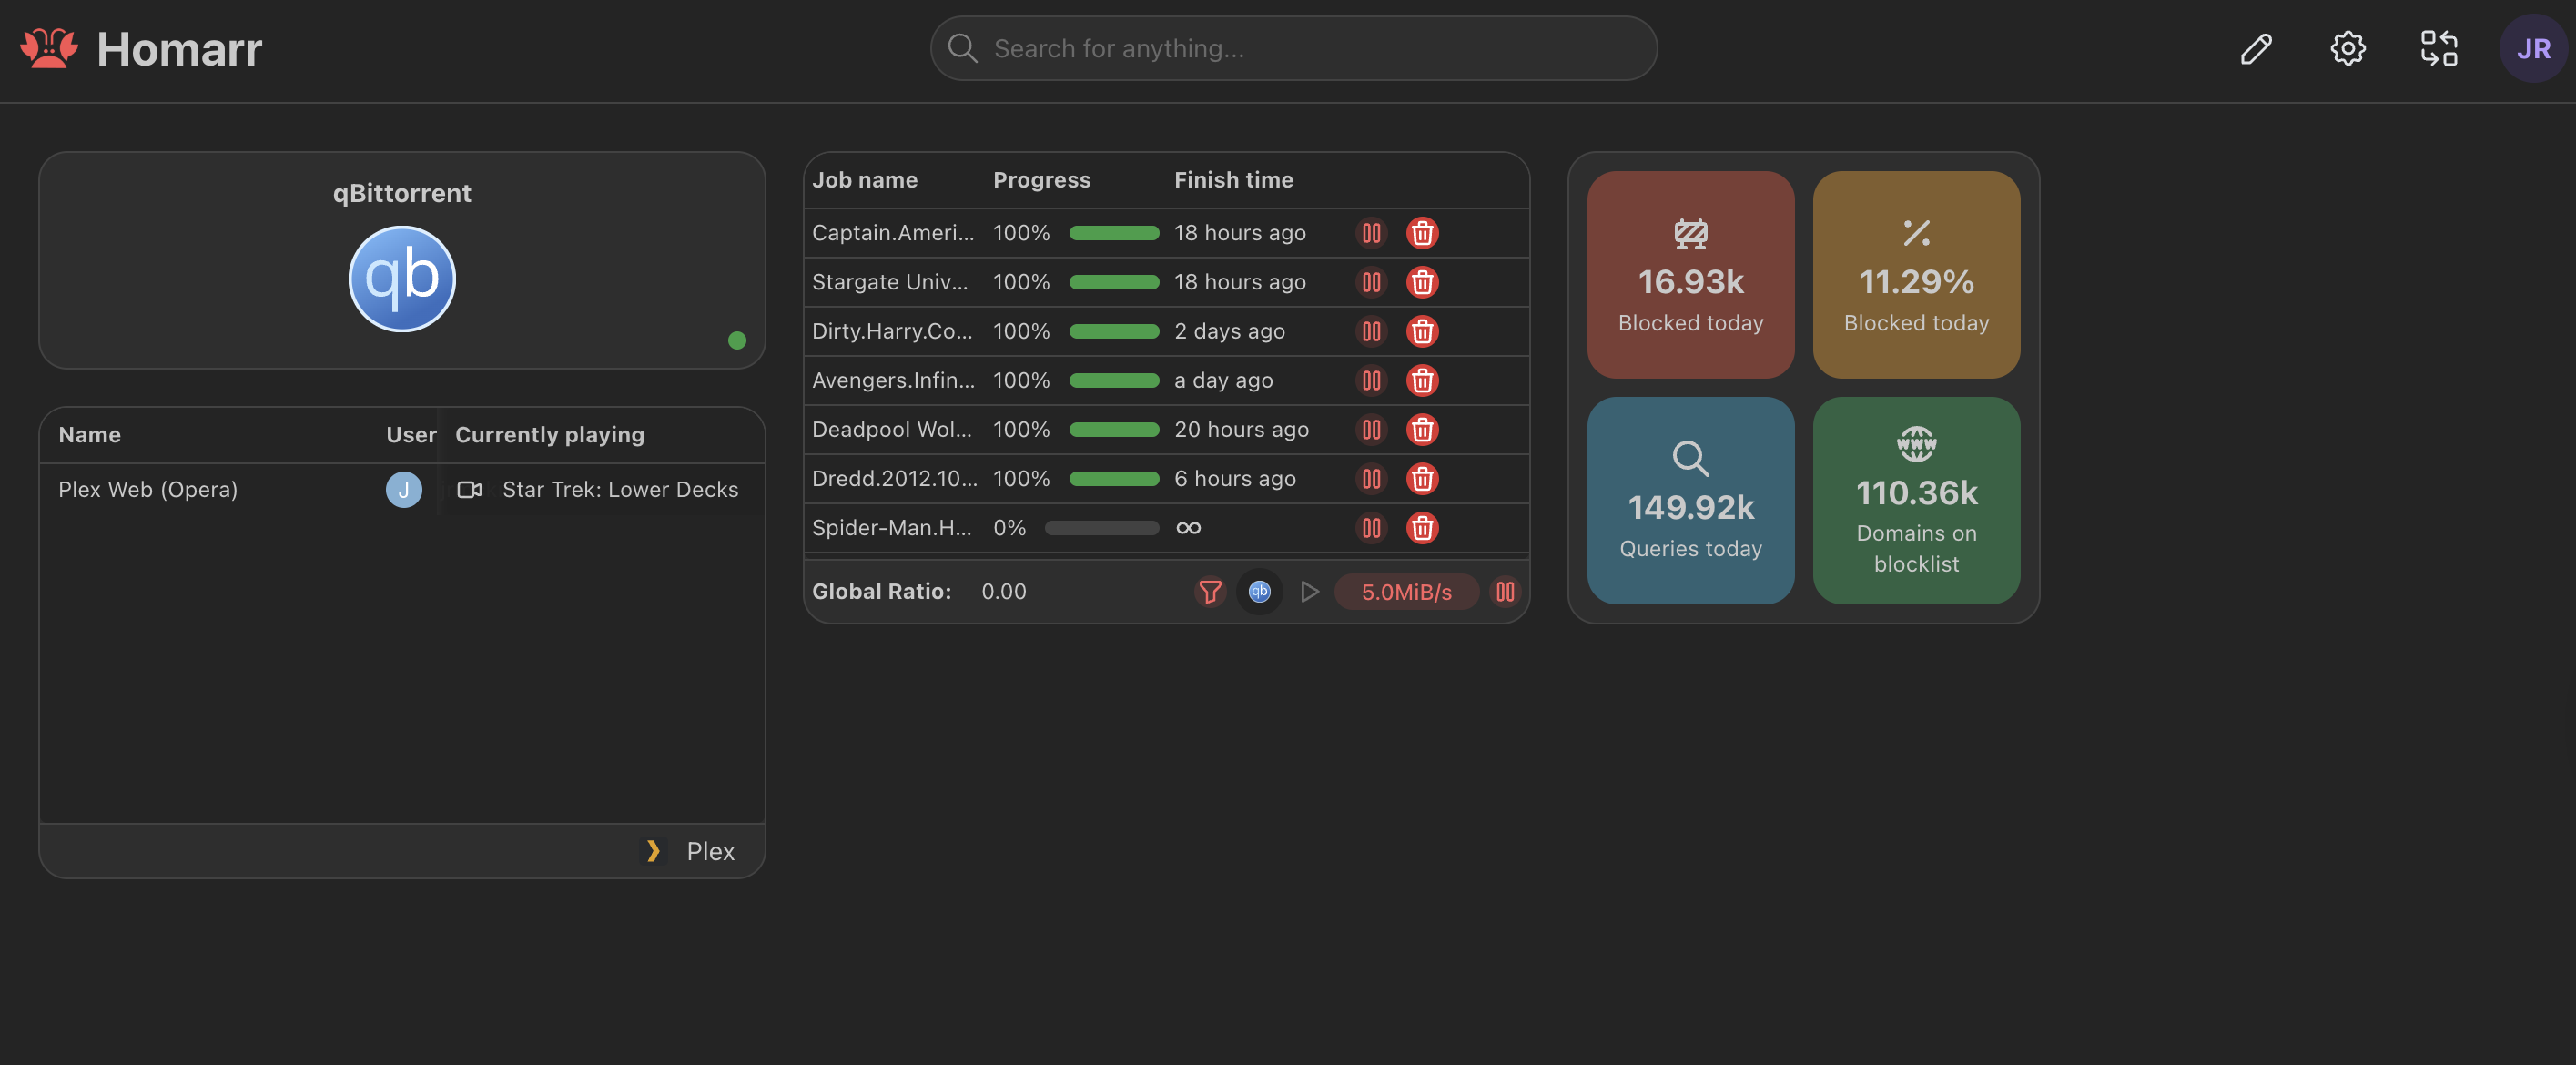Click the Spider-Man download progress bar
2576x1065 pixels.
pyautogui.click(x=1101, y=528)
